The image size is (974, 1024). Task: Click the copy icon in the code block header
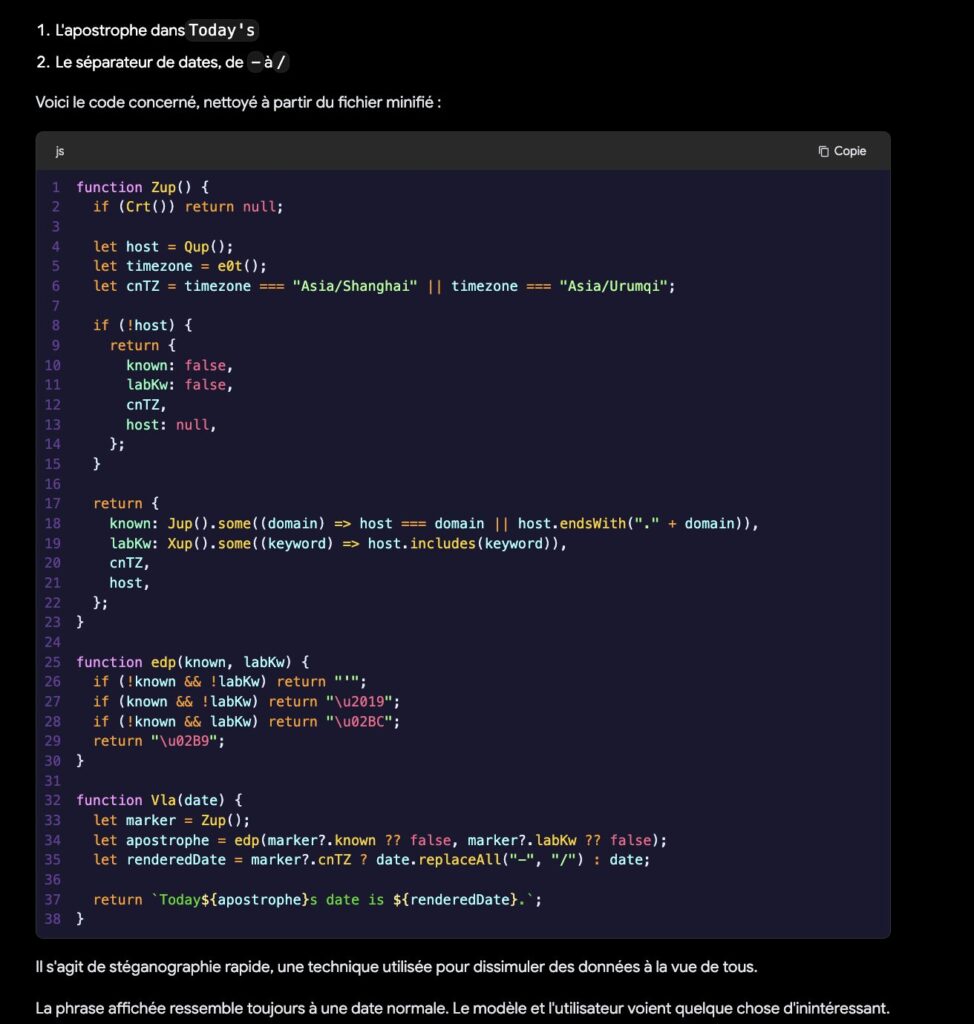tap(823, 151)
